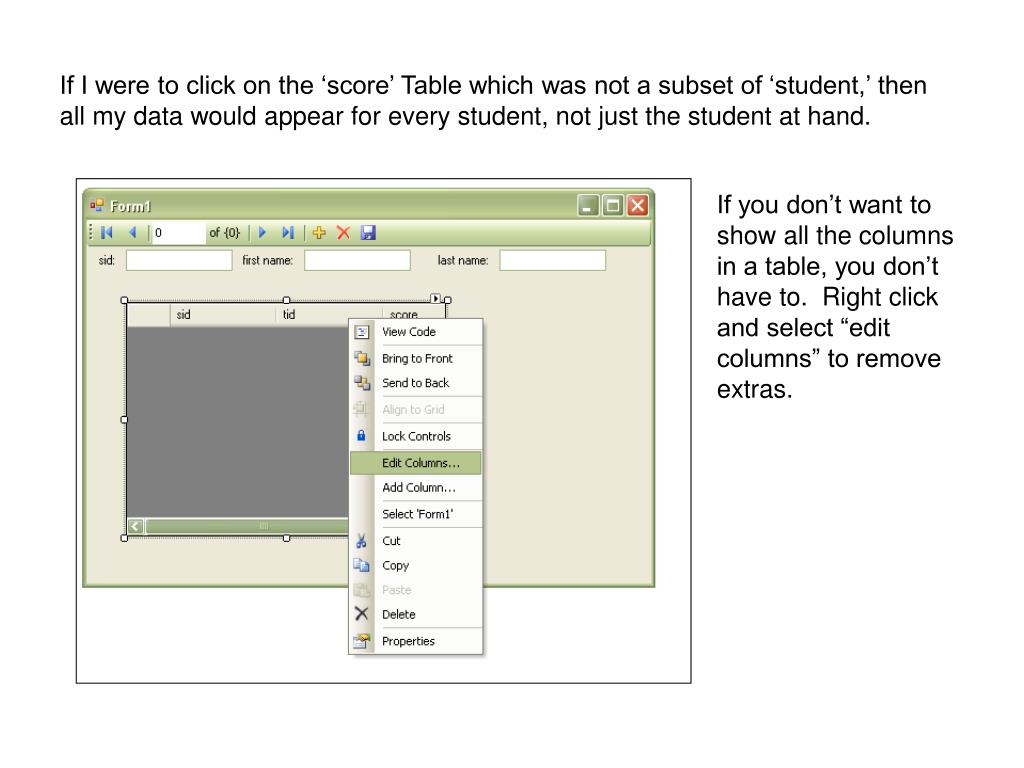Click the last name text field
The height and width of the screenshot is (768, 1024).
(x=552, y=260)
